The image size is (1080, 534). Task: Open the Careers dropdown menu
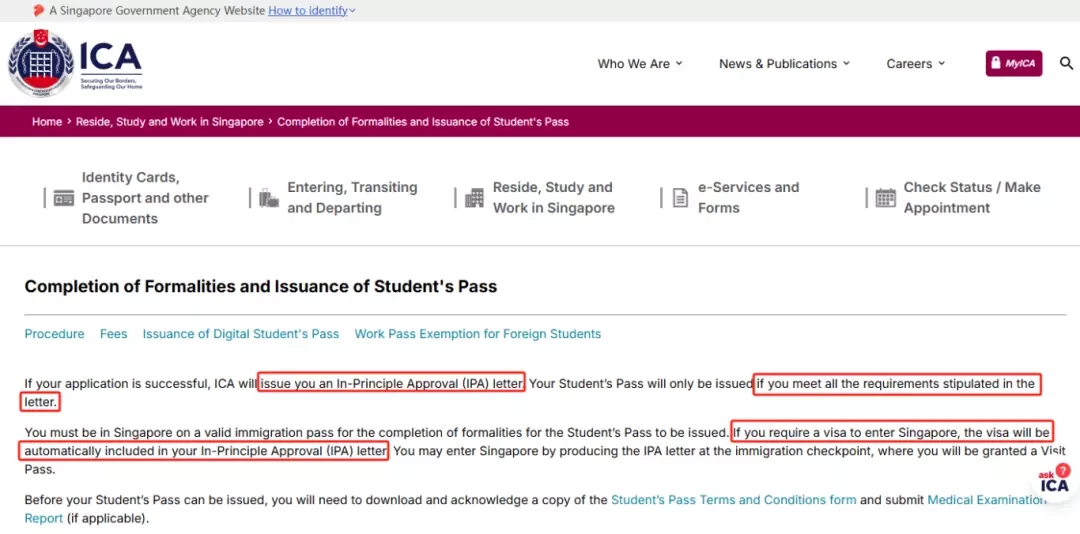[x=915, y=63]
